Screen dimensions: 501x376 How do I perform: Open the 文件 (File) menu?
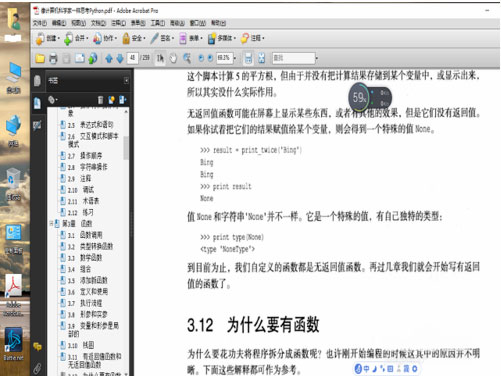[40, 23]
